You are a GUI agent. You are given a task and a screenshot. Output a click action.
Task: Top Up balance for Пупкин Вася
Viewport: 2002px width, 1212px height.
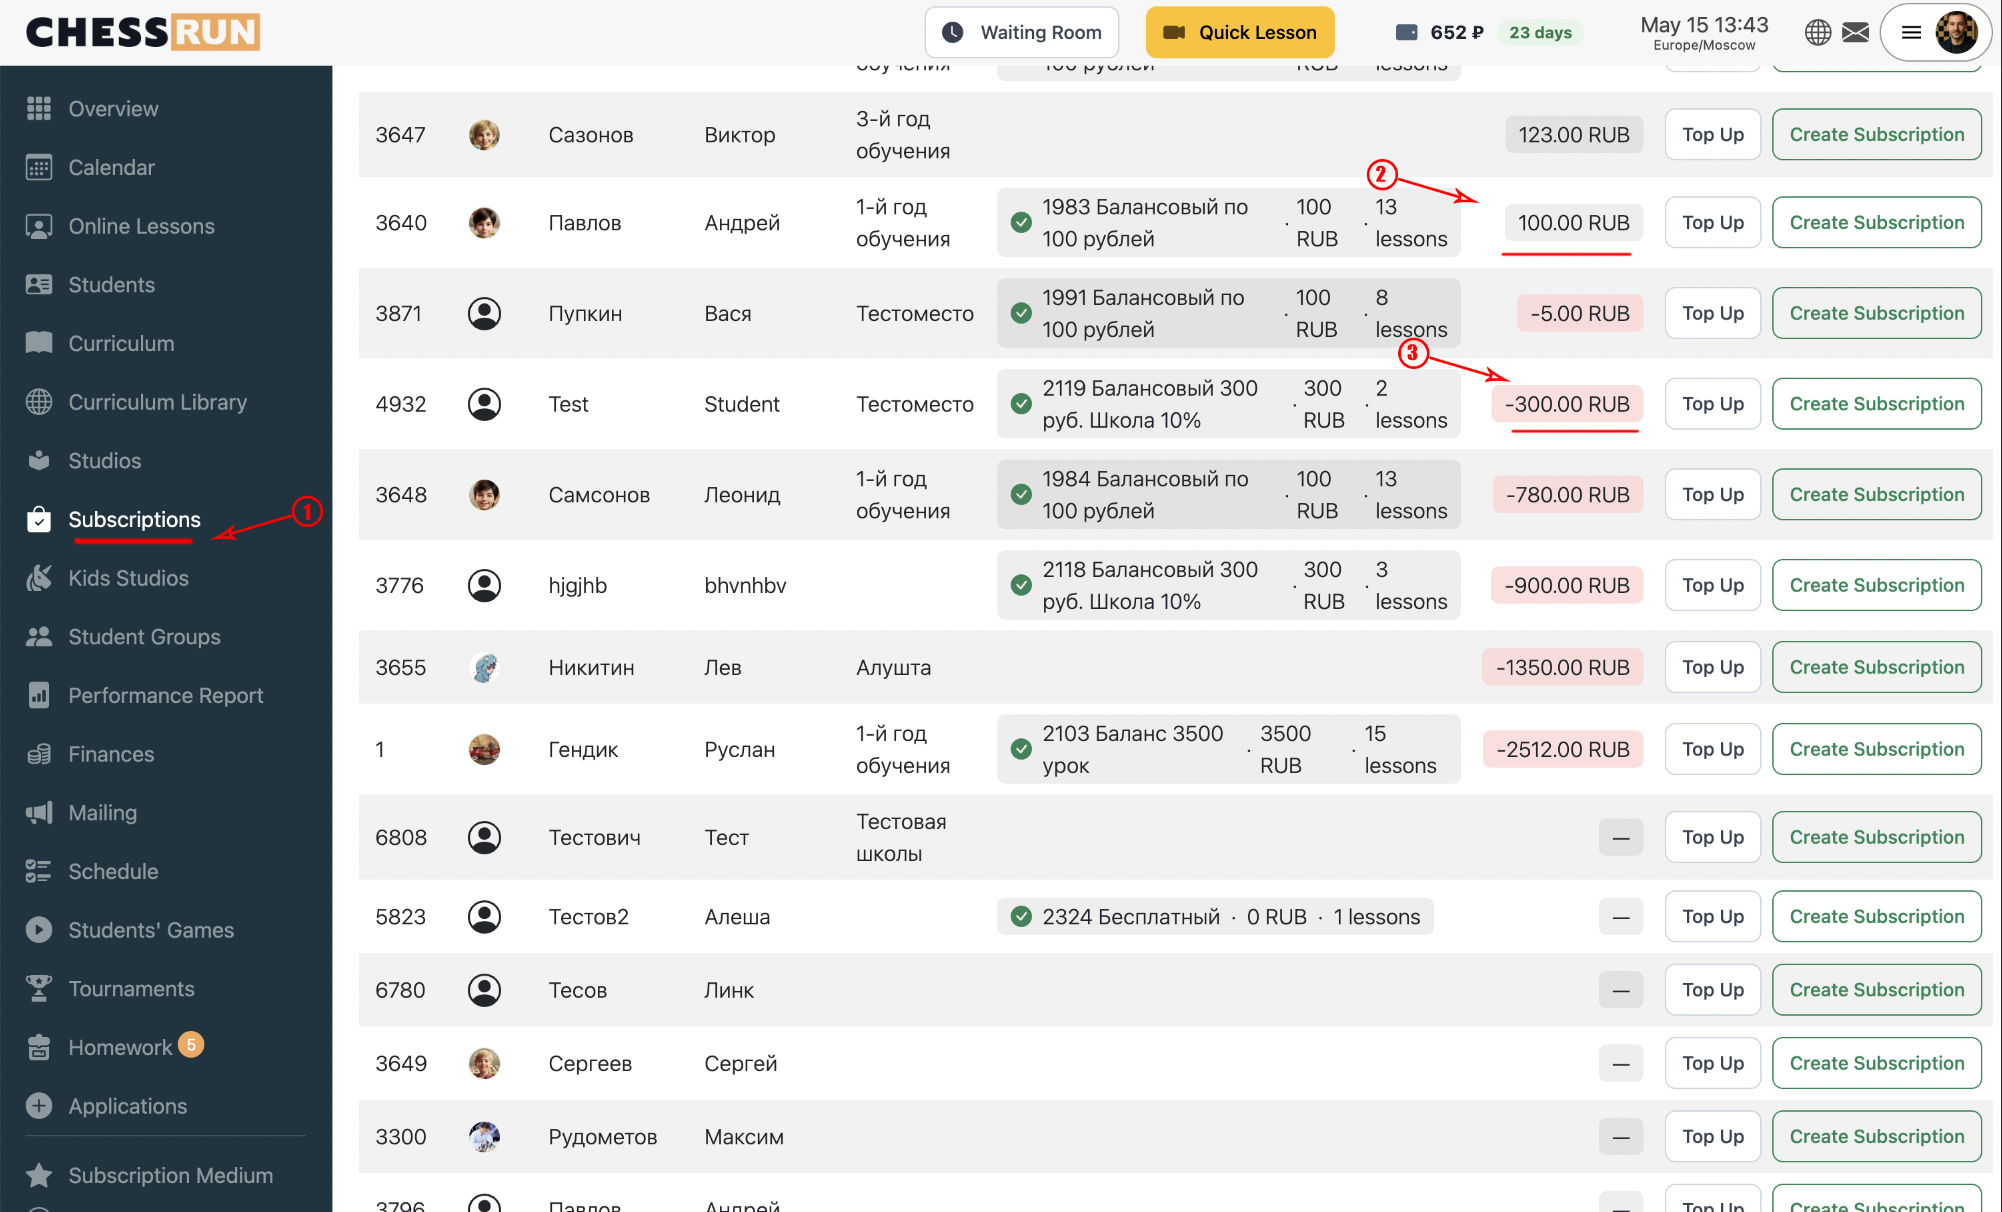pos(1713,313)
